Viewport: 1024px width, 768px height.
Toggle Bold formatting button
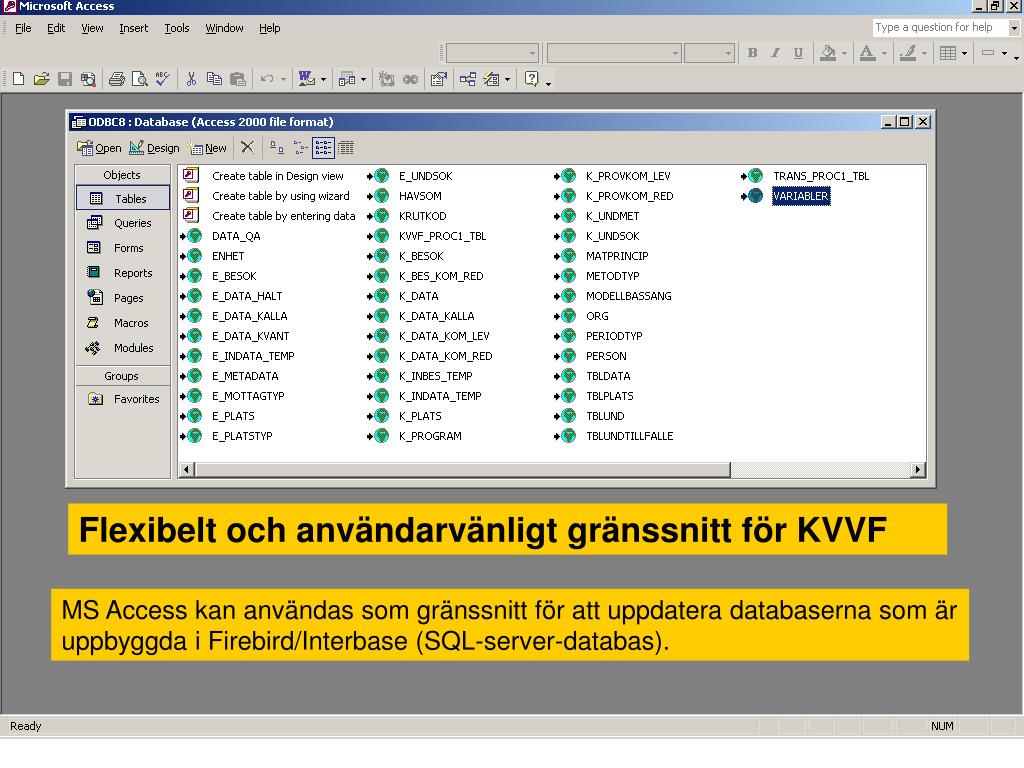752,53
